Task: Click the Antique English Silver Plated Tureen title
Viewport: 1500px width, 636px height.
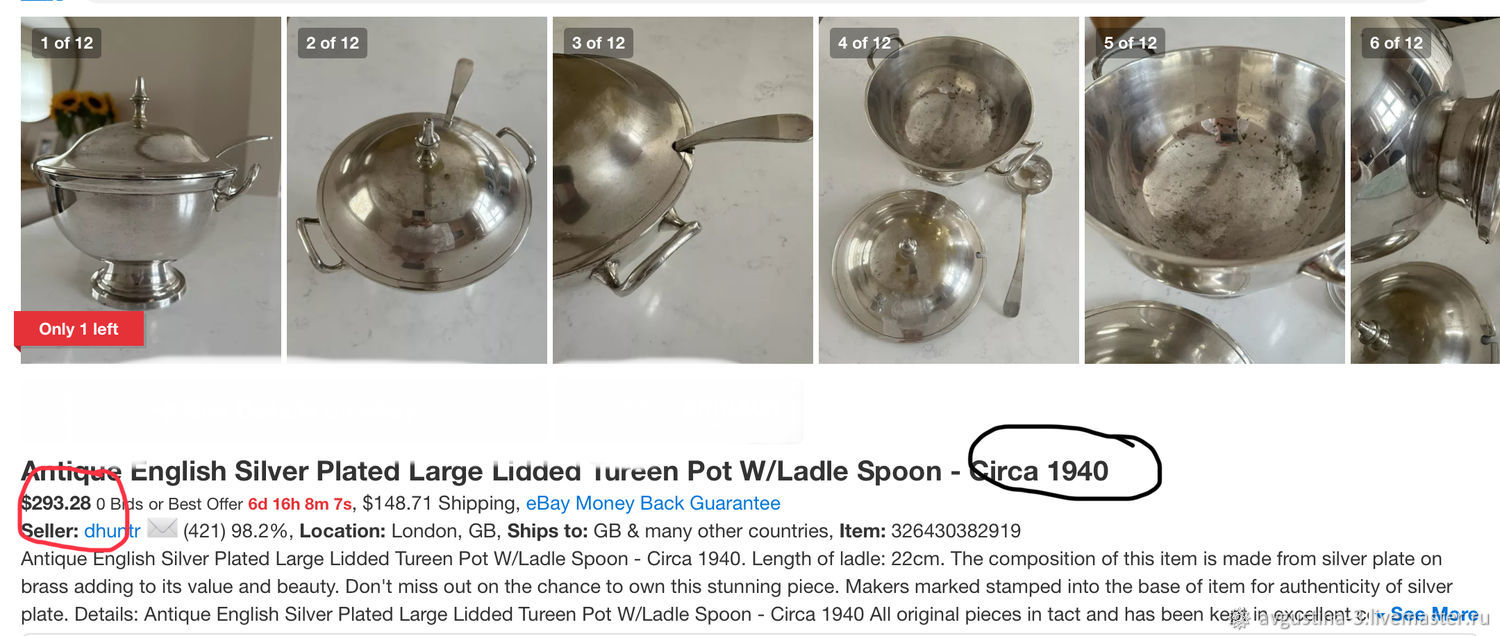Action: click(565, 471)
